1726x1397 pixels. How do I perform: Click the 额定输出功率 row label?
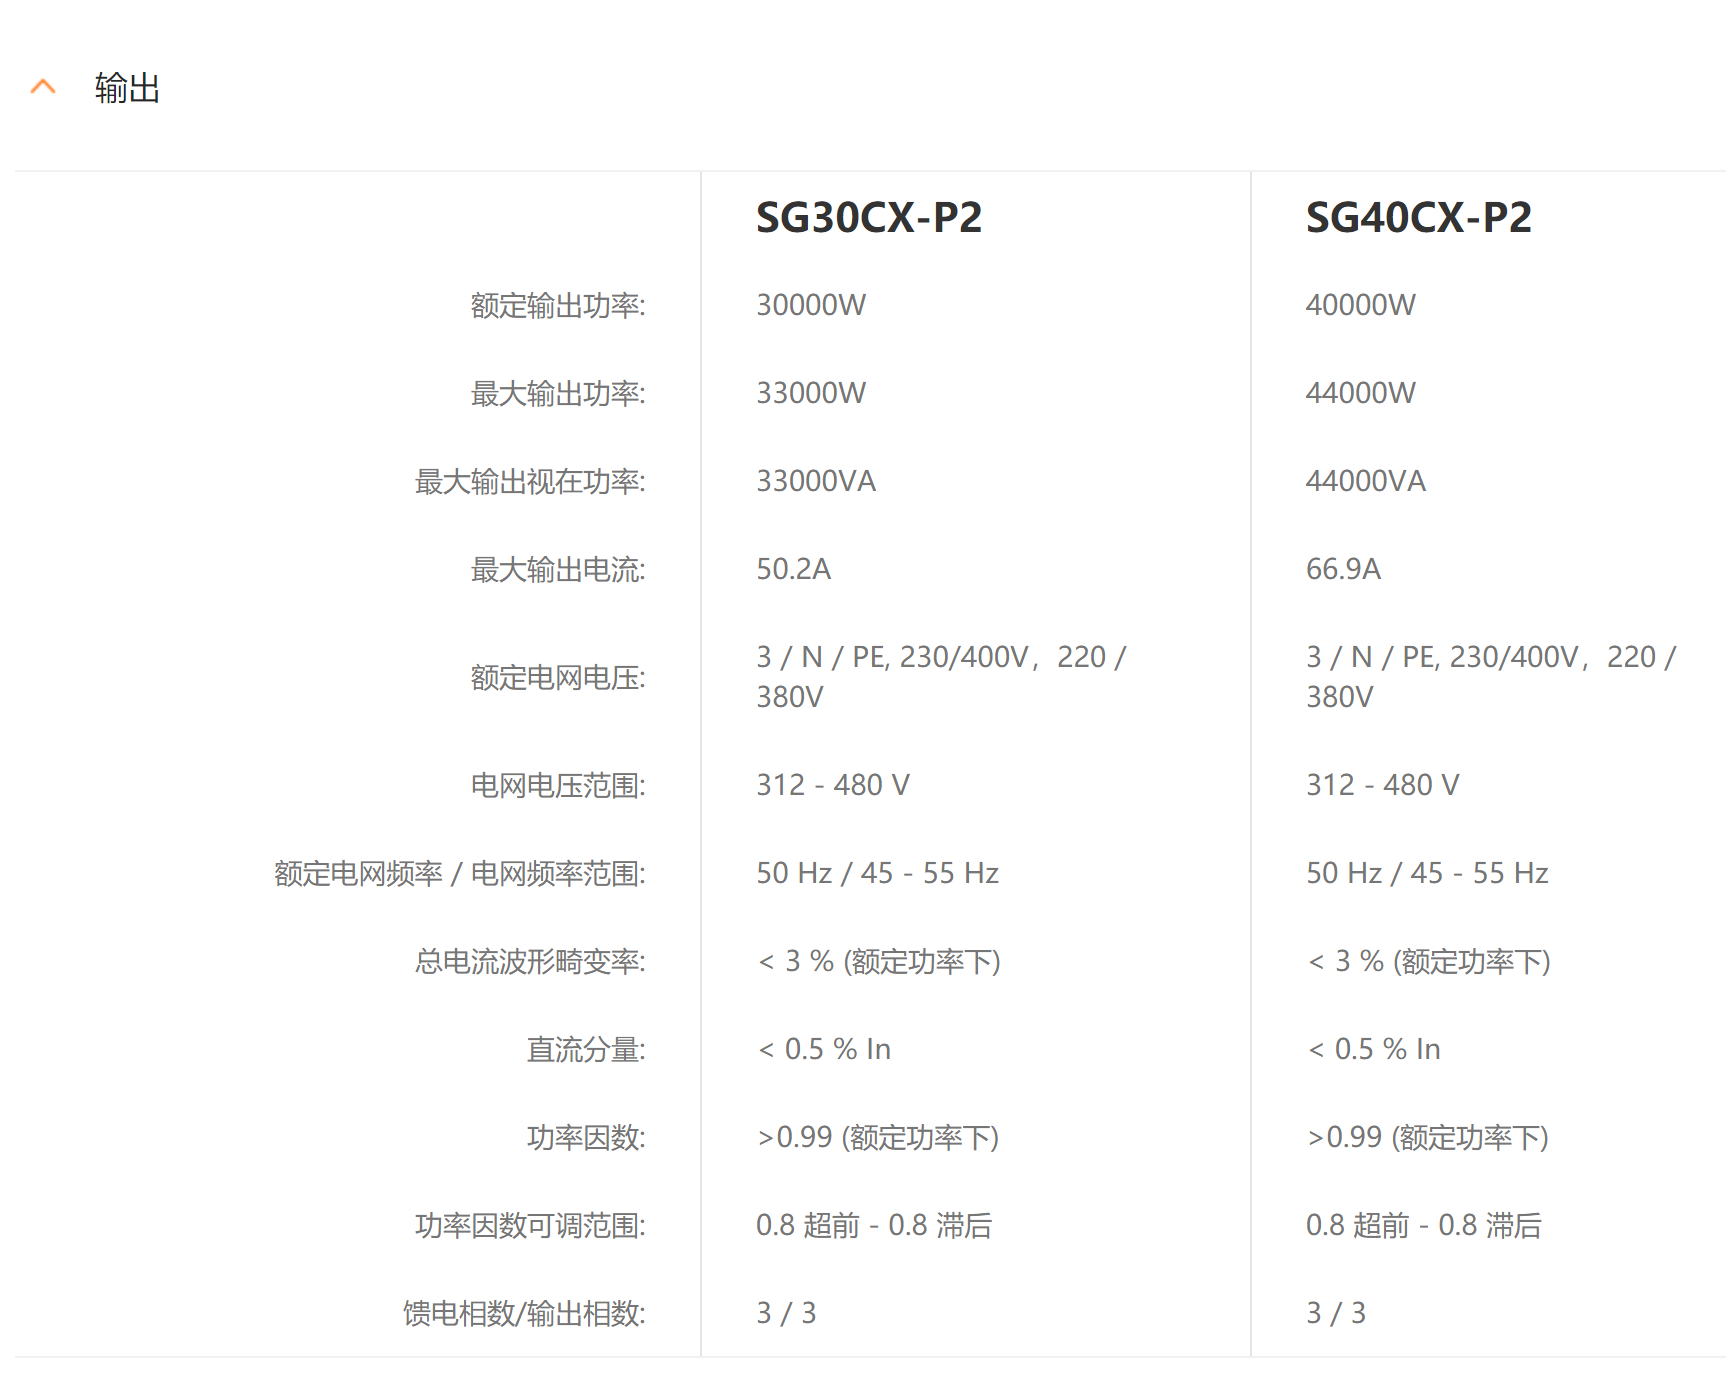(557, 305)
